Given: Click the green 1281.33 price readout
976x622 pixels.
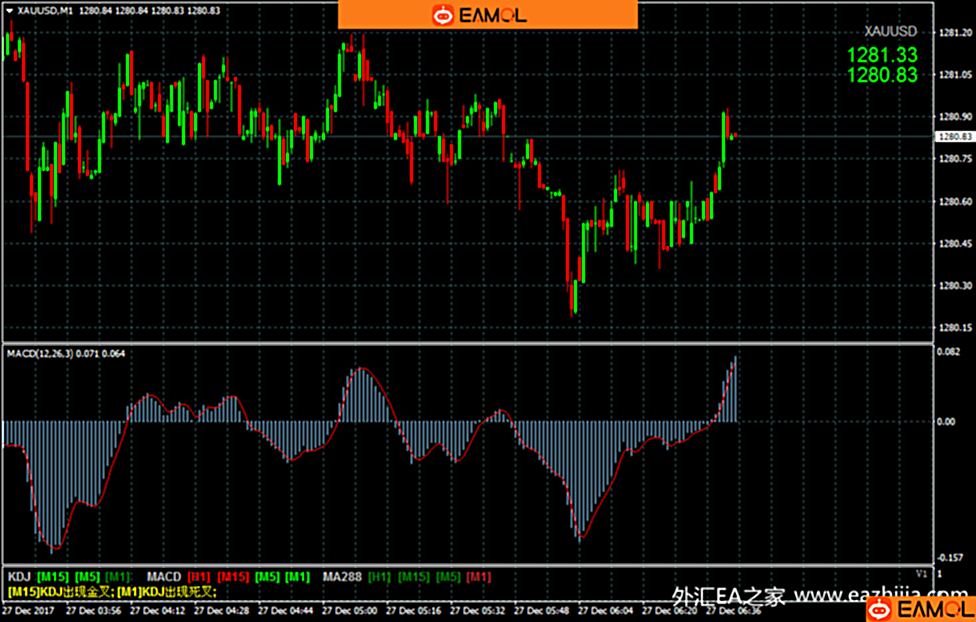Looking at the screenshot, I should (882, 56).
